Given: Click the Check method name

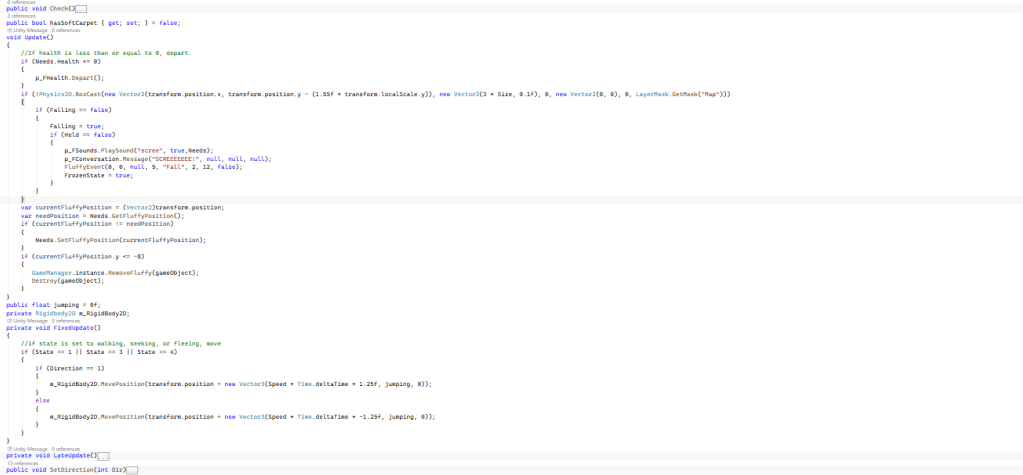Looking at the screenshot, I should pyautogui.click(x=59, y=9).
